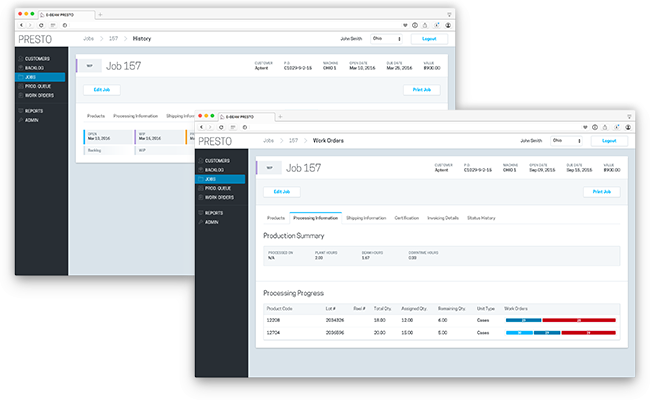Select the front browser window's page tab

point(246,117)
